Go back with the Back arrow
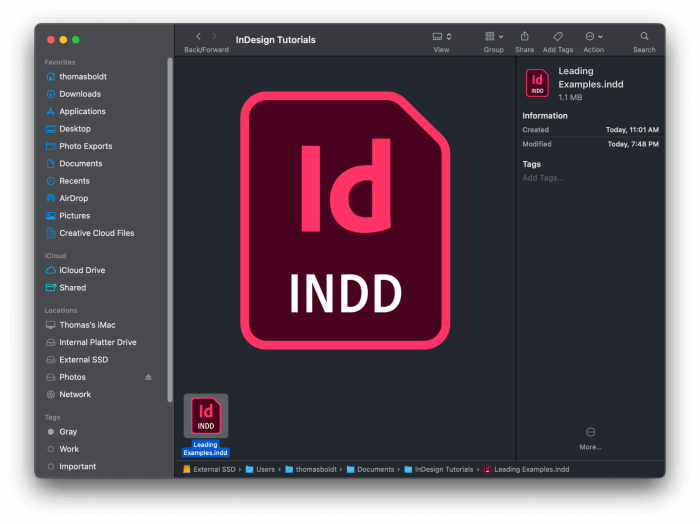Viewport: 700px width, 524px height. tap(198, 37)
